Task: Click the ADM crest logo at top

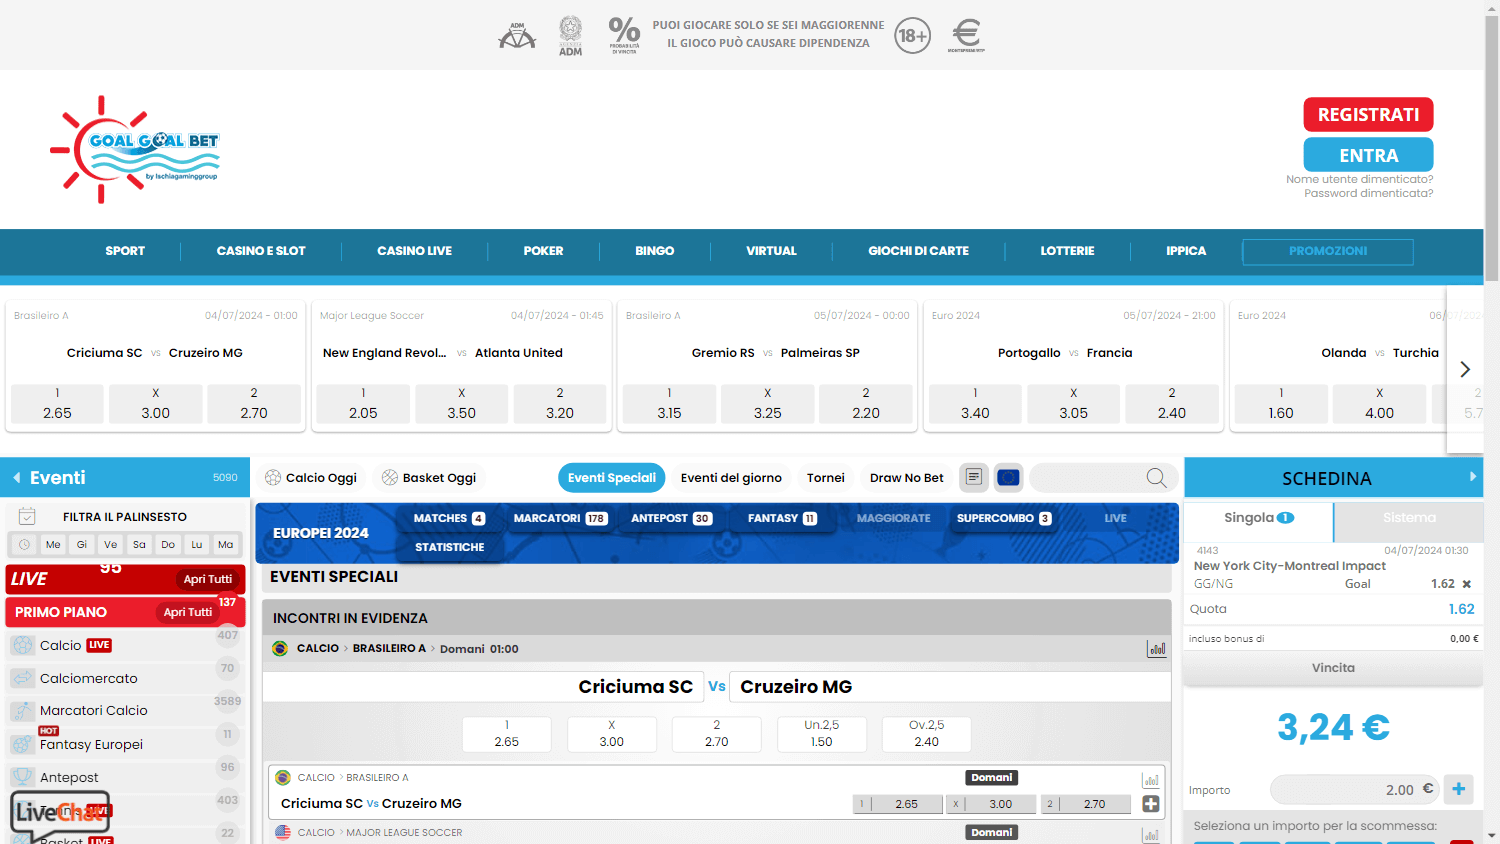Action: (x=570, y=35)
